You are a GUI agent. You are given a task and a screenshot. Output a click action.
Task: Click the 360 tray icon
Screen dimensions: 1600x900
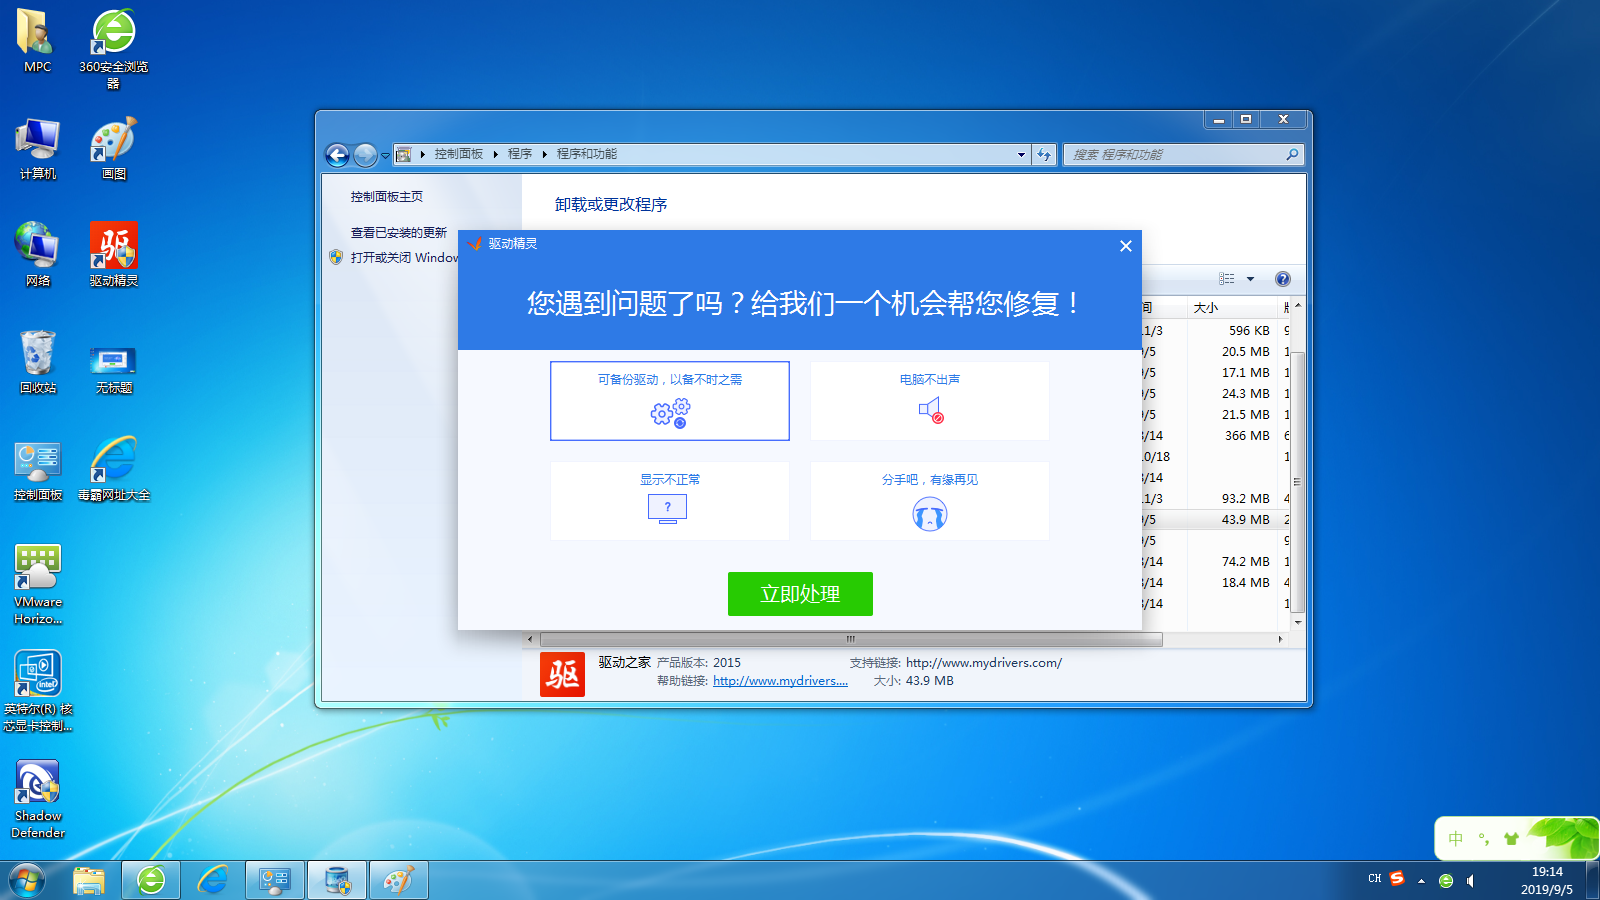pos(1446,881)
